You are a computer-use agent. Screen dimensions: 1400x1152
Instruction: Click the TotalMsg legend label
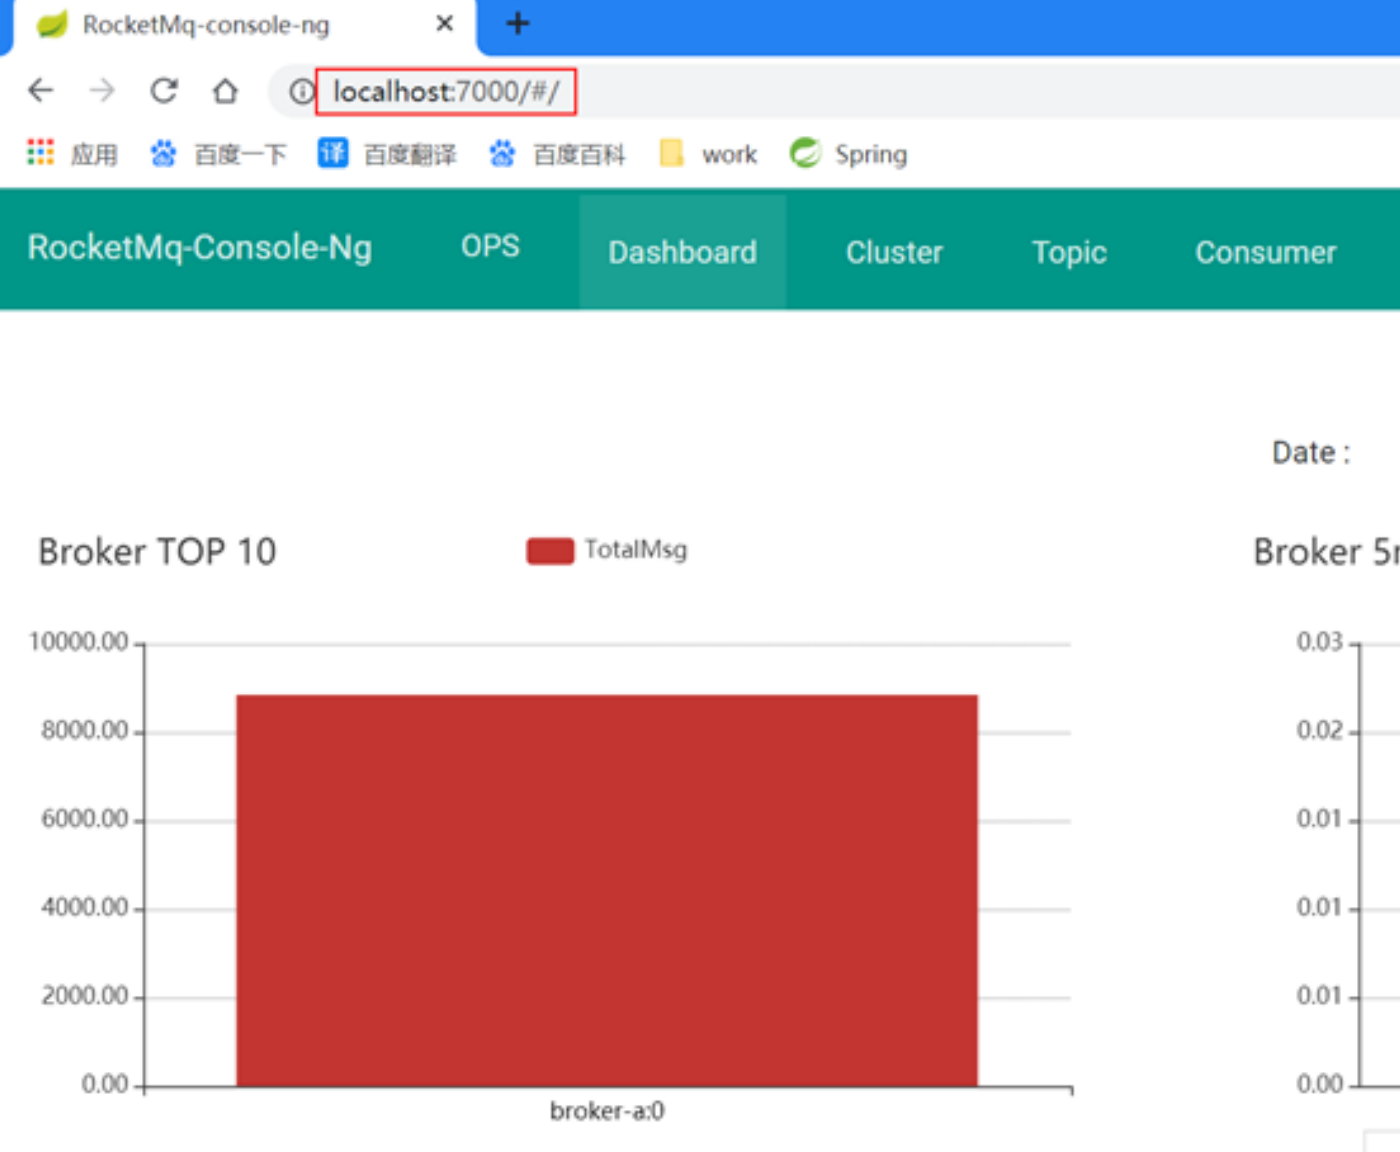click(636, 550)
